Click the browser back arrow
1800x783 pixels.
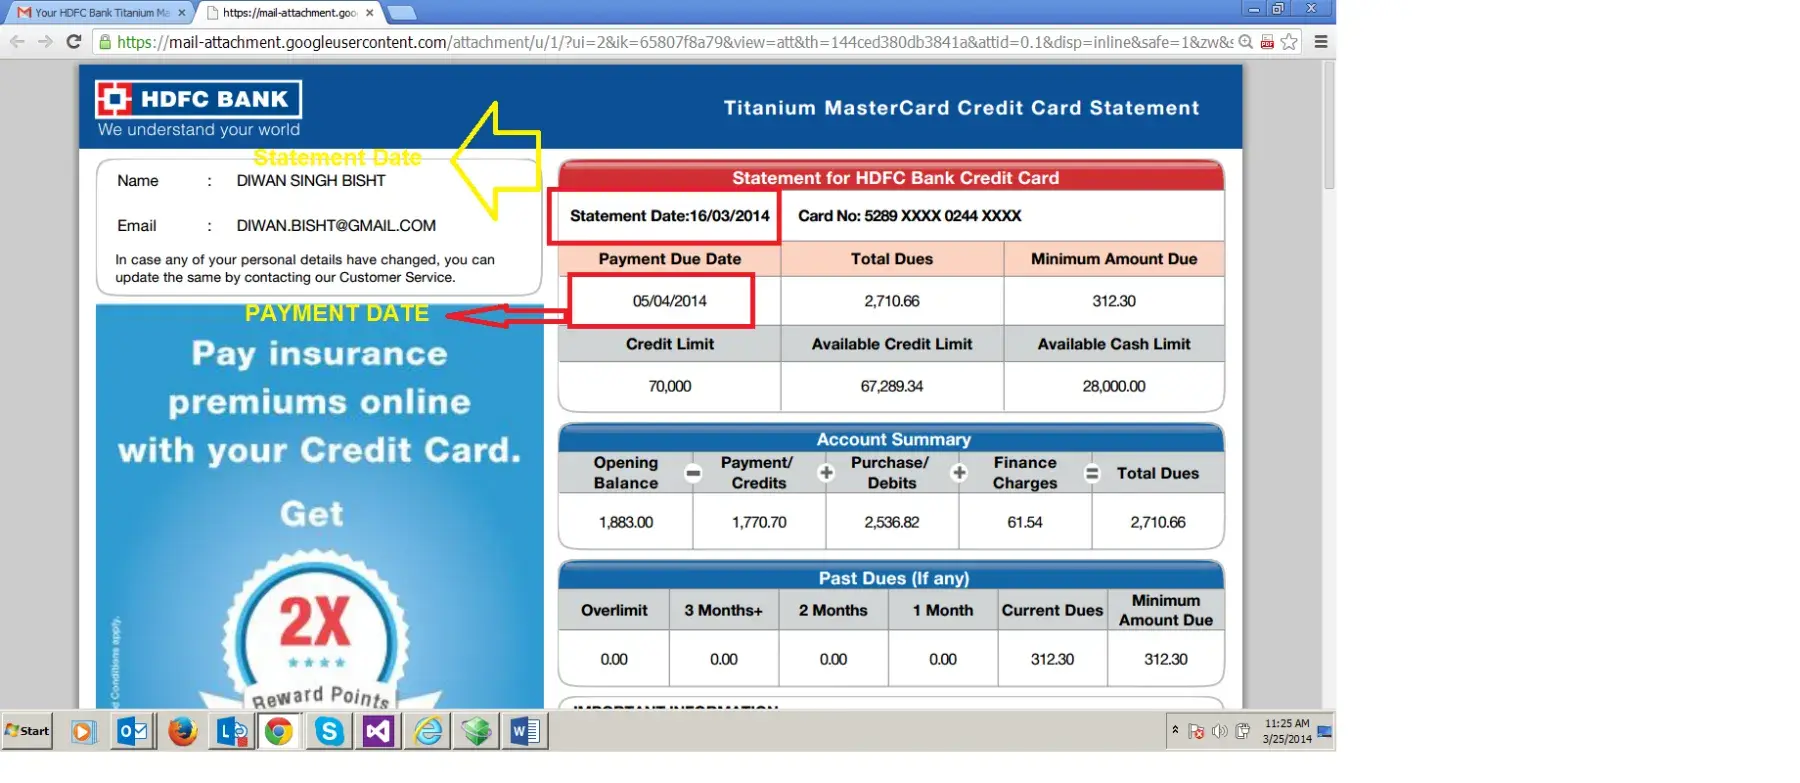pos(17,42)
